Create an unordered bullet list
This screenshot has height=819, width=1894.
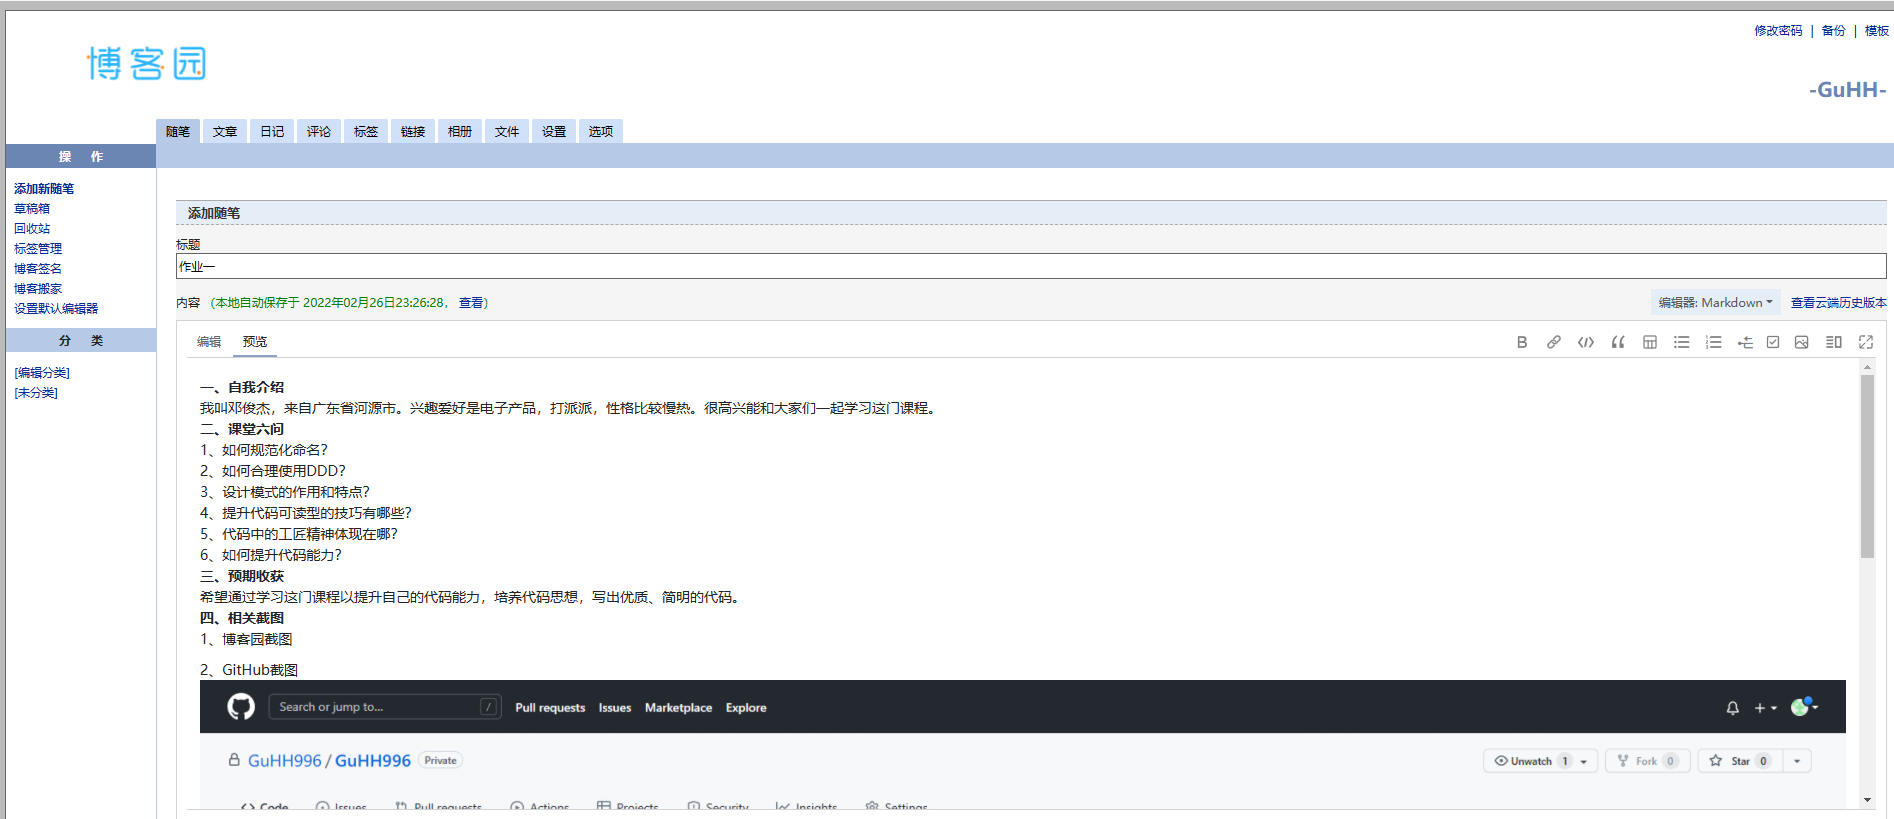[x=1682, y=342]
